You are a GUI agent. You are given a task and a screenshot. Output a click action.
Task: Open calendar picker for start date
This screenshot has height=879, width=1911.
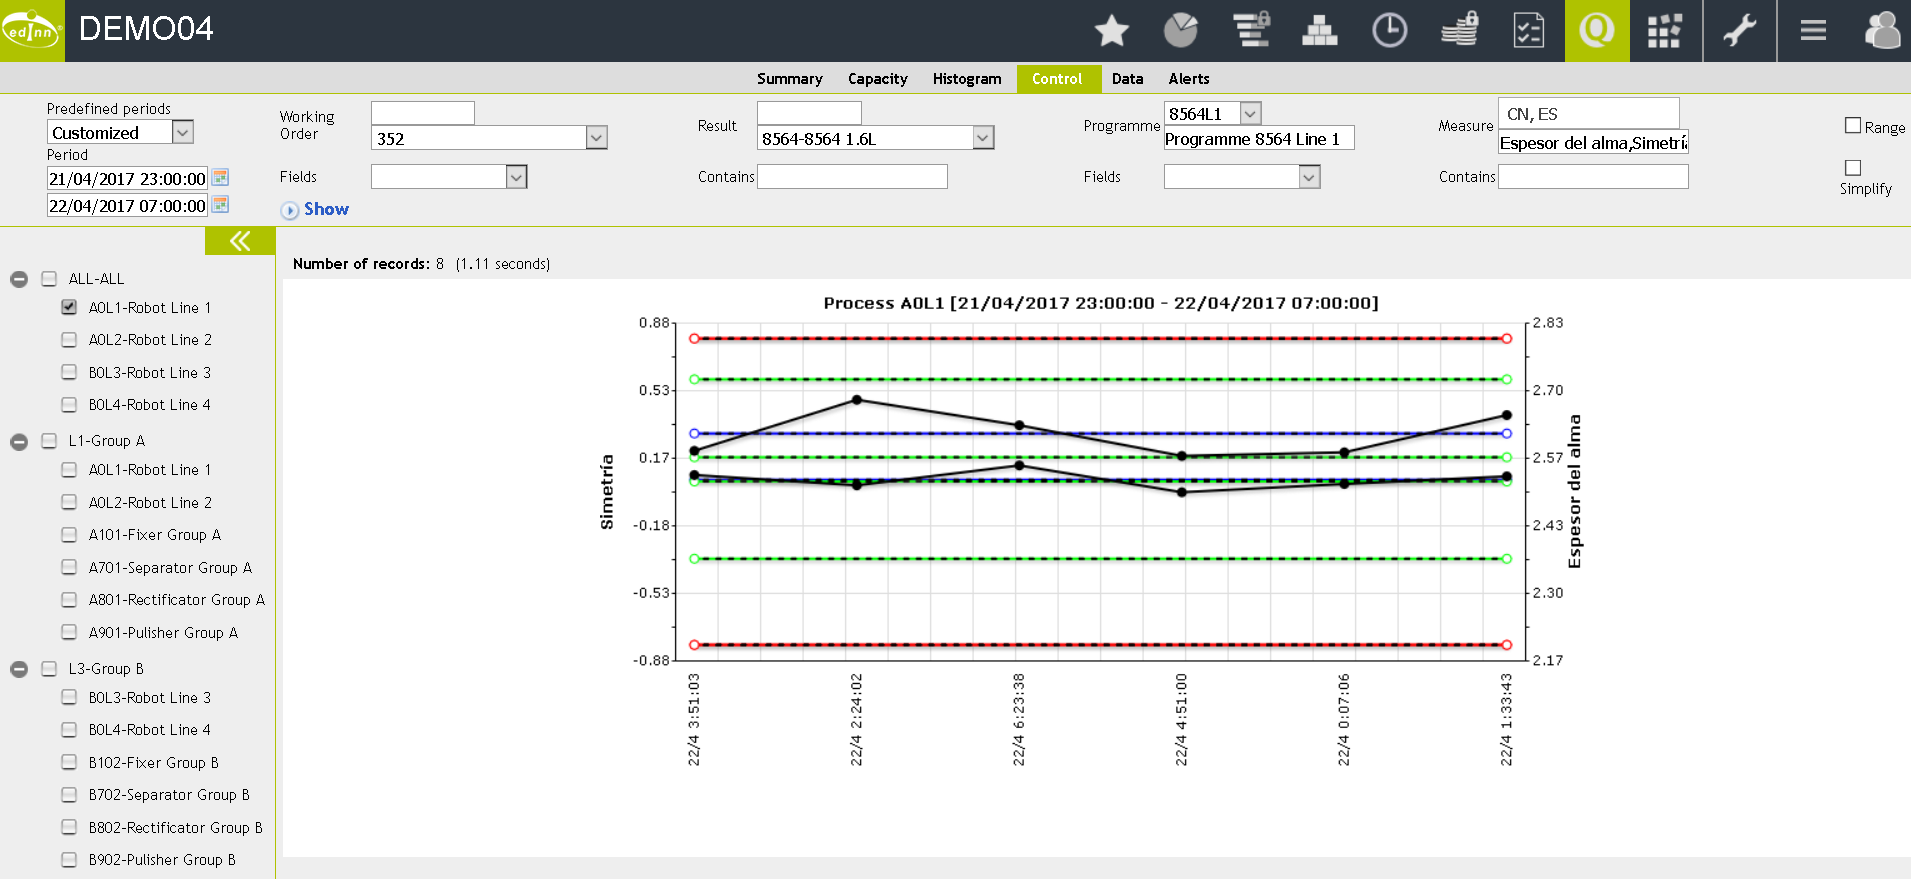(221, 177)
